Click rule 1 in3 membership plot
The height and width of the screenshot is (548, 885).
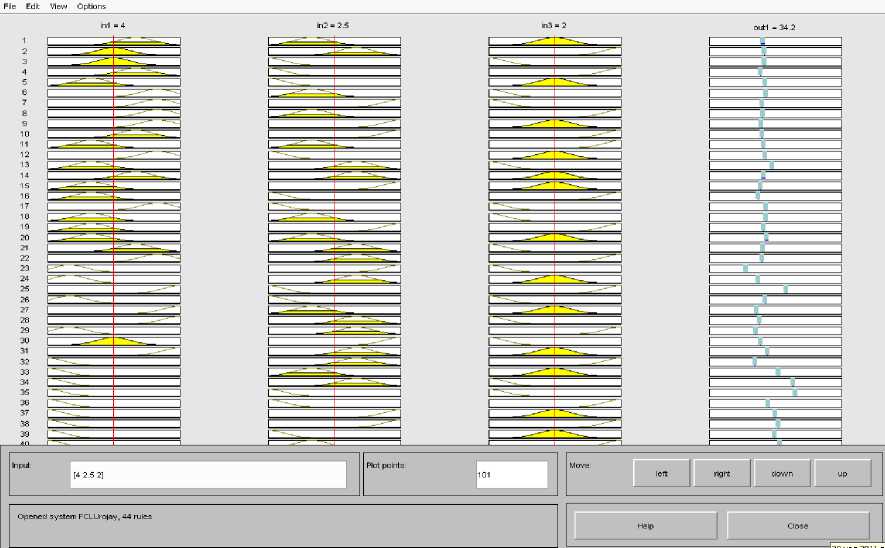[555, 41]
